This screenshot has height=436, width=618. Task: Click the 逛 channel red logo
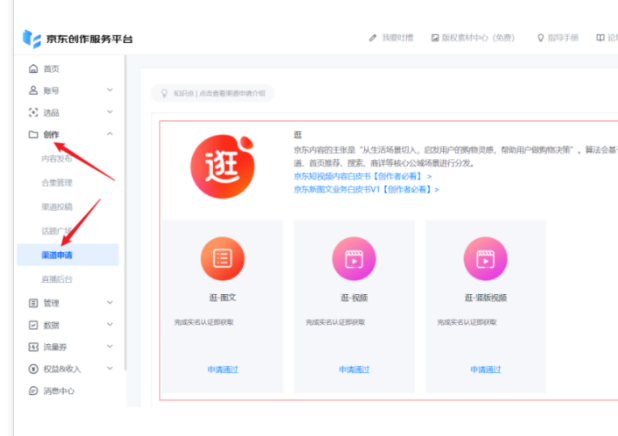coord(223,158)
